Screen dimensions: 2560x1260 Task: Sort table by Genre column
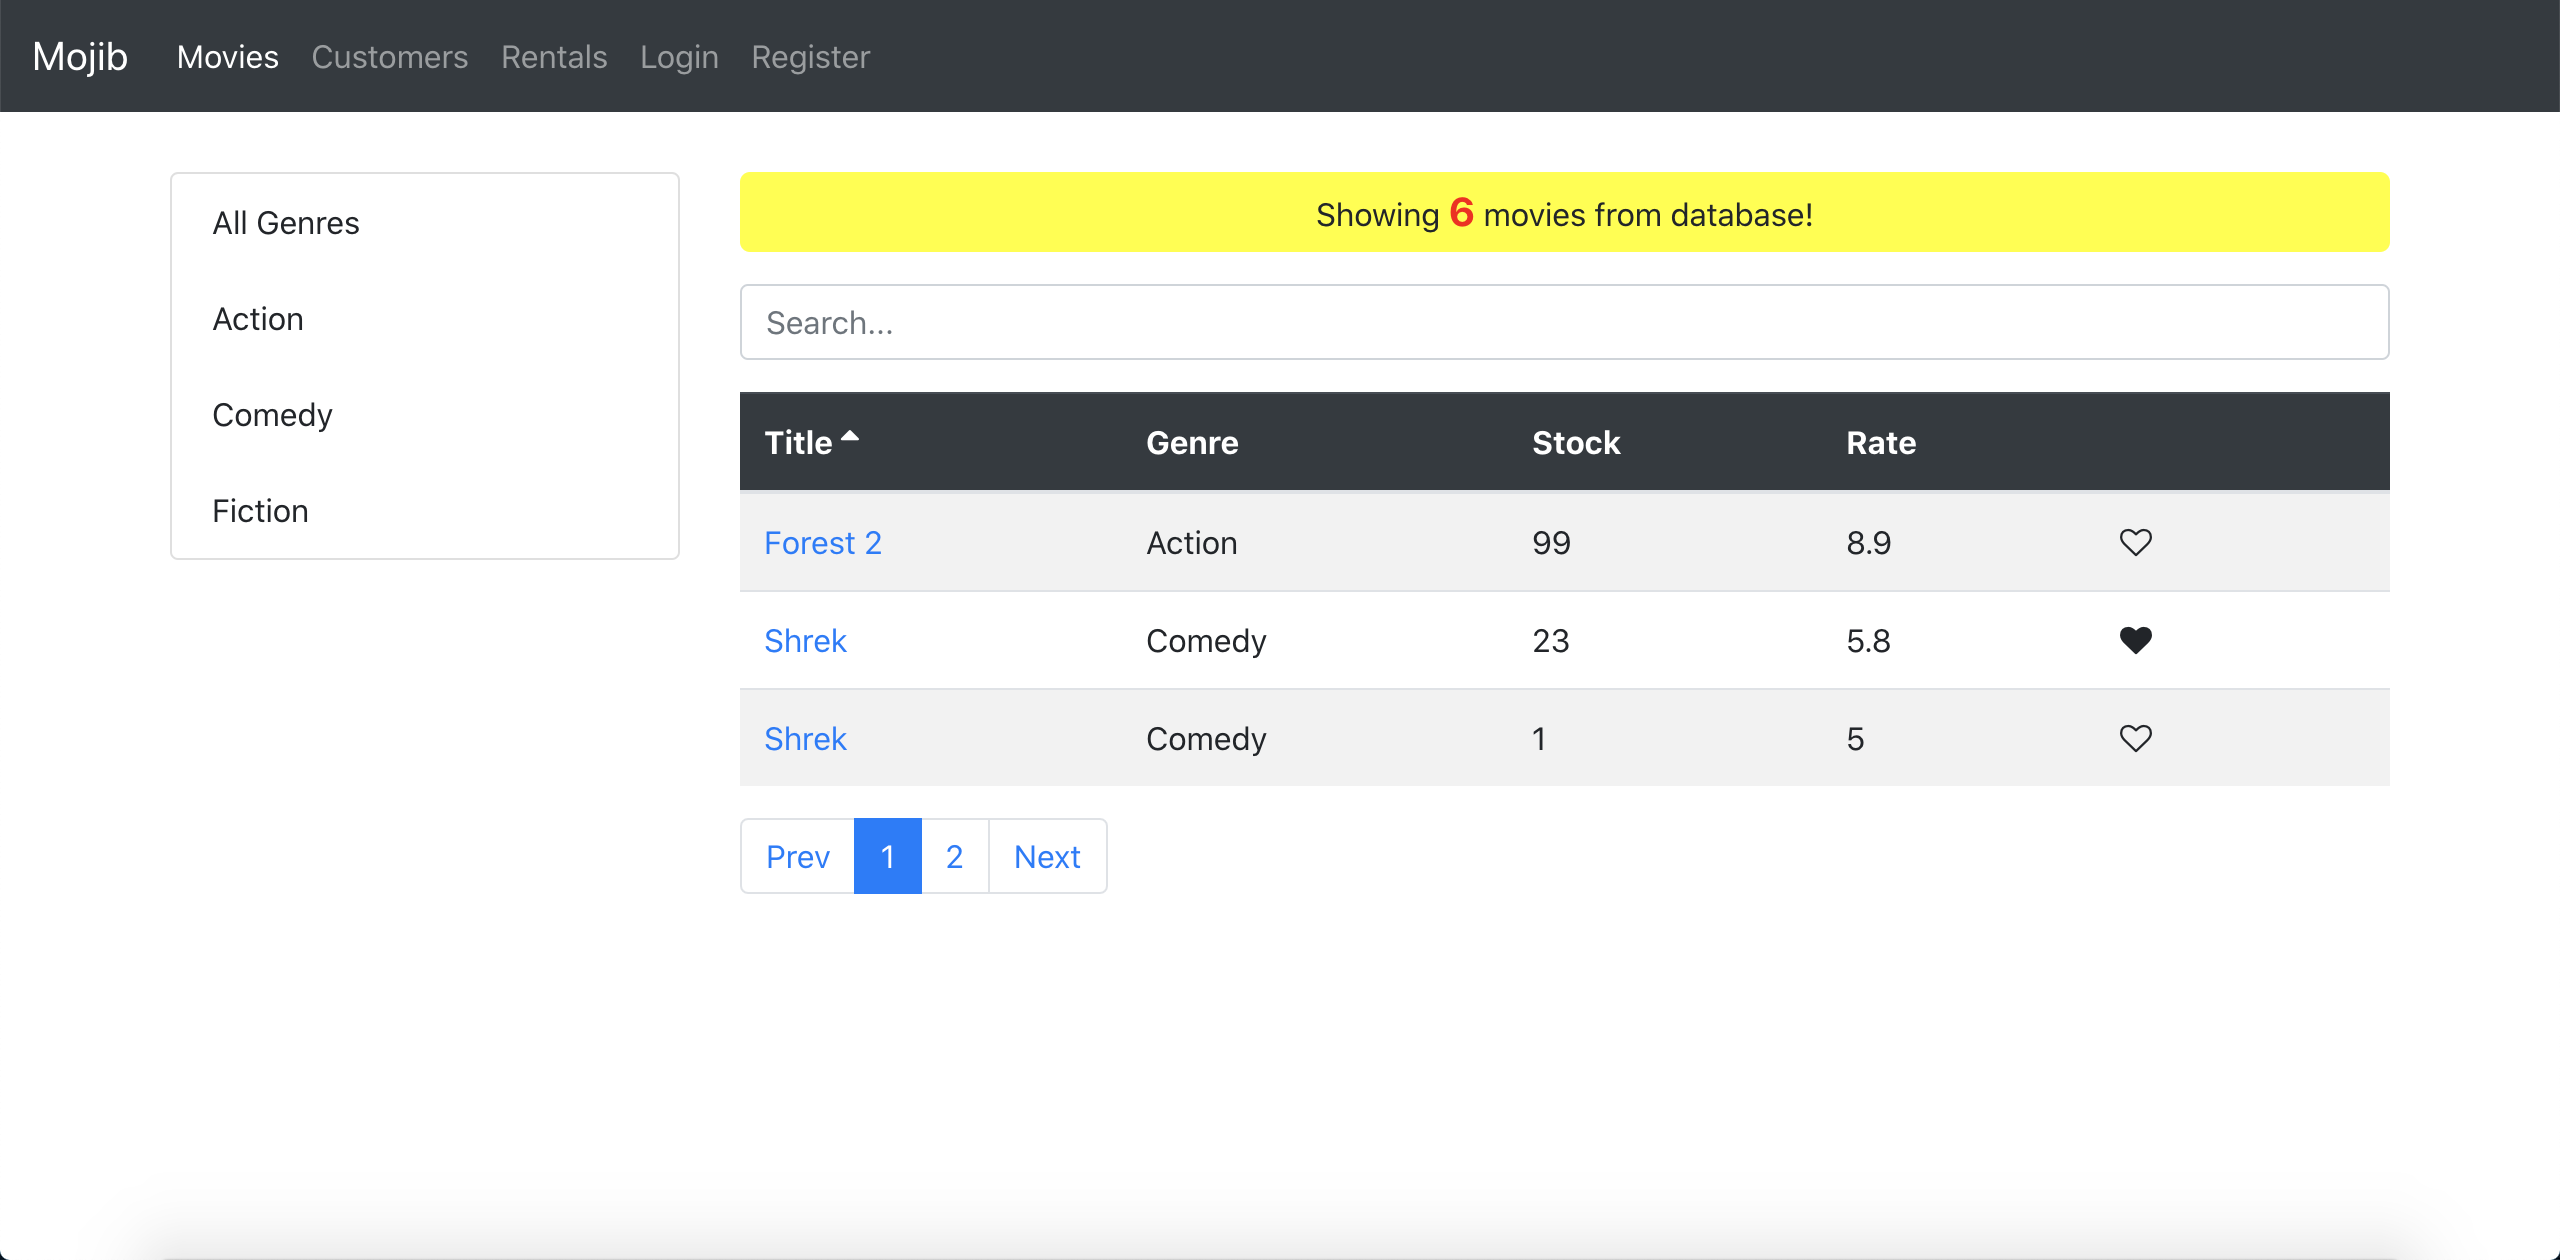[1192, 443]
